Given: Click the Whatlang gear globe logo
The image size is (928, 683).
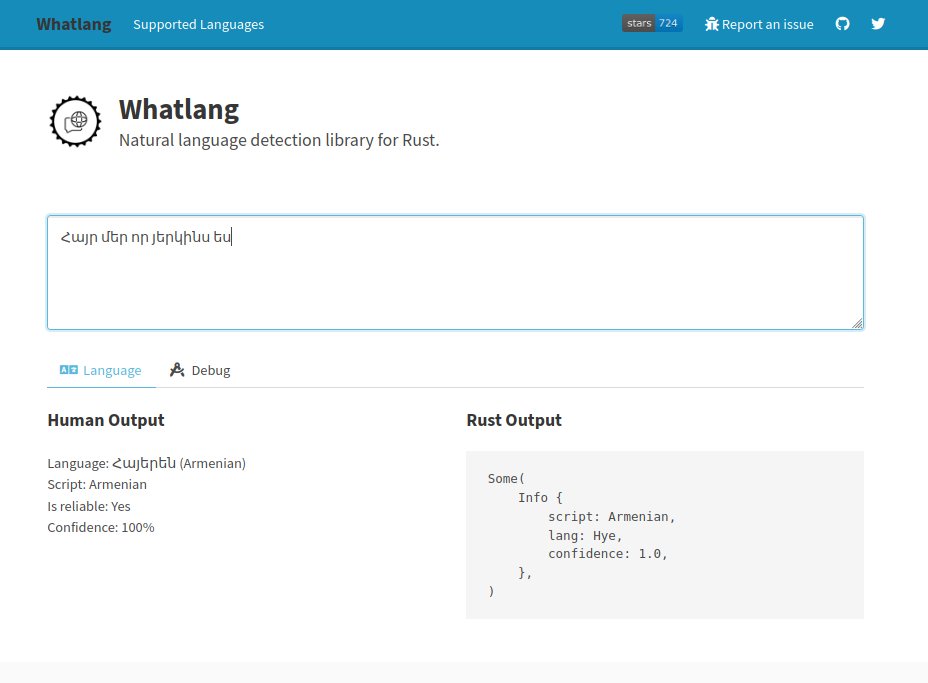Looking at the screenshot, I should point(75,121).
